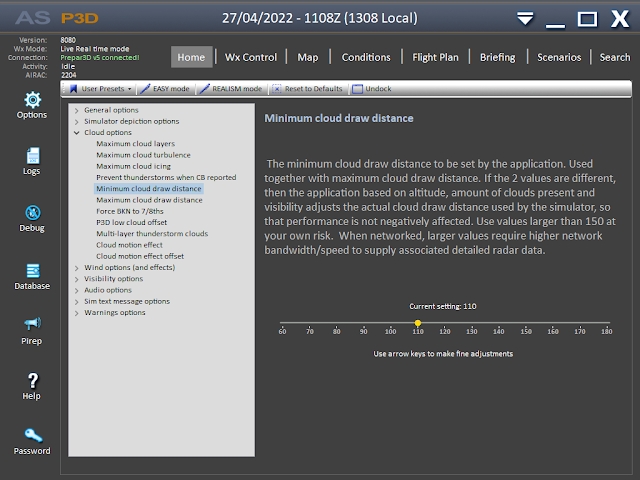
Task: Activate EASY mode button
Action: [x=166, y=89]
